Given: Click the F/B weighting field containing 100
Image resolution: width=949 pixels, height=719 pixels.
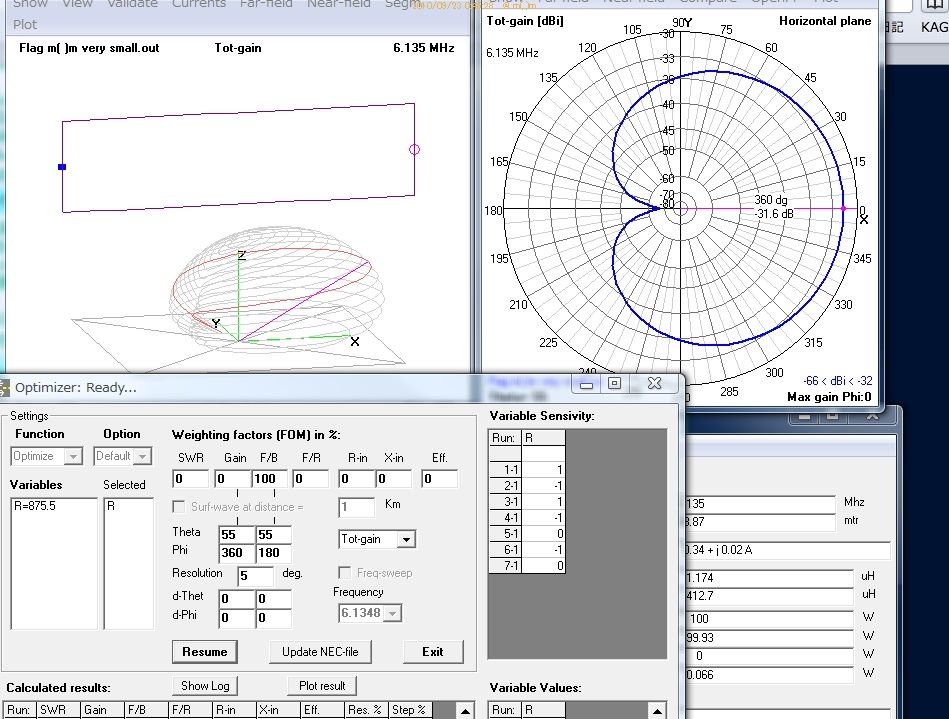Looking at the screenshot, I should (269, 479).
